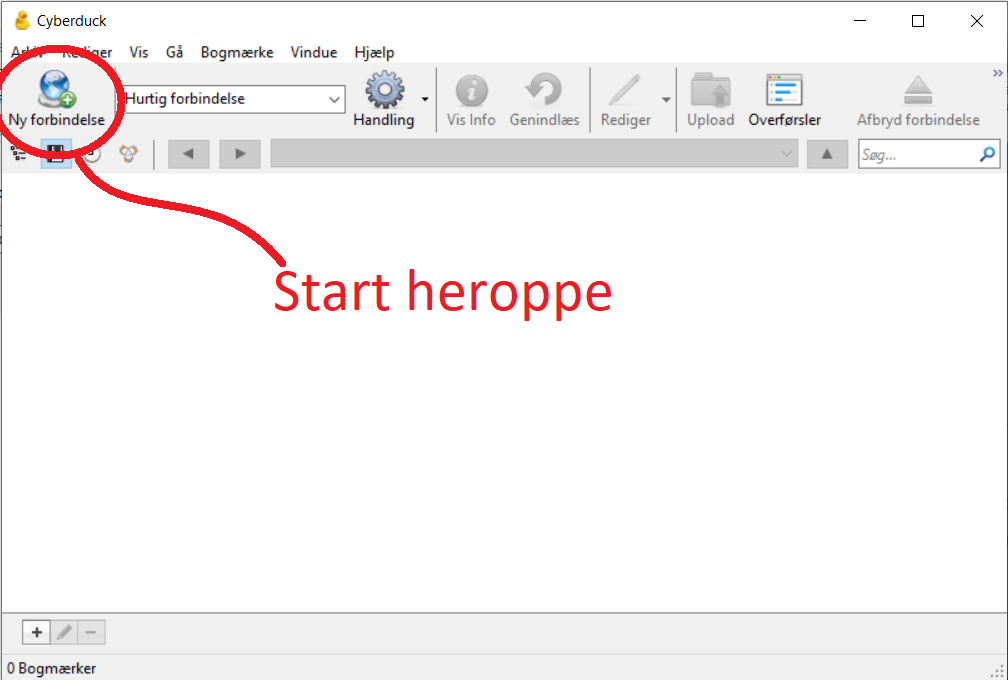Image resolution: width=1008 pixels, height=680 pixels.
Task: Expand the Handling dropdown arrow
Action: click(x=425, y=99)
